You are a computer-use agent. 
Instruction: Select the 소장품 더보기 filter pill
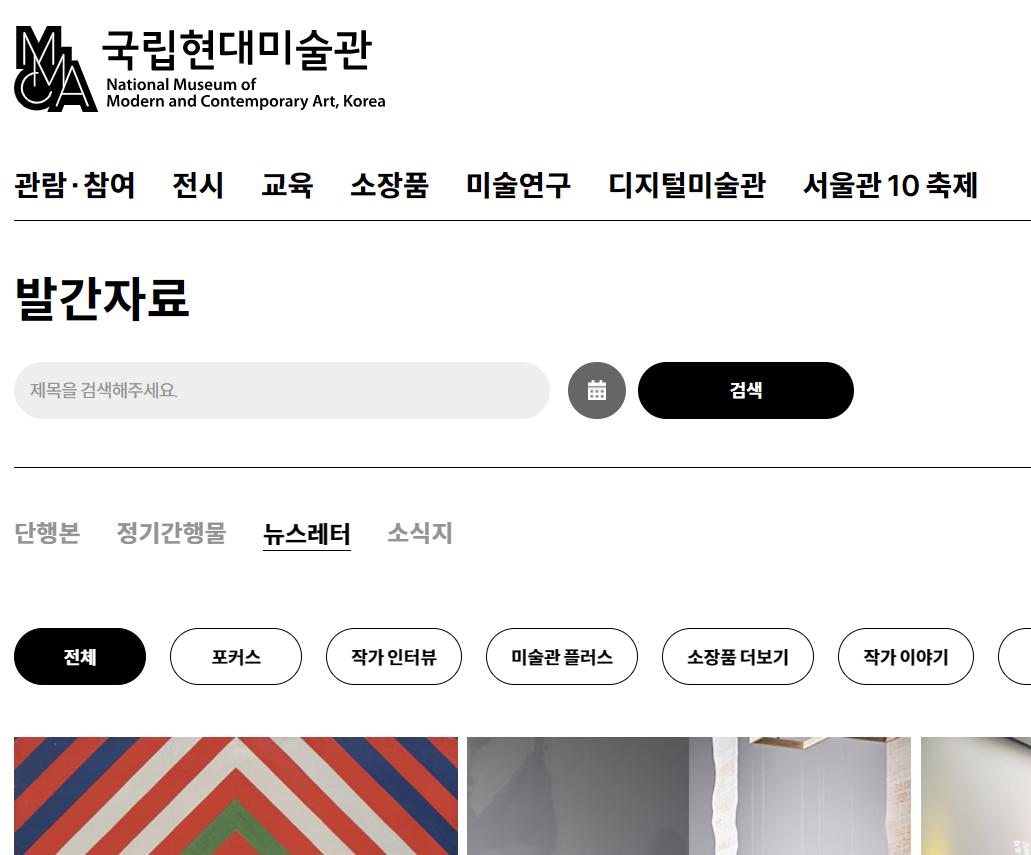click(x=738, y=656)
